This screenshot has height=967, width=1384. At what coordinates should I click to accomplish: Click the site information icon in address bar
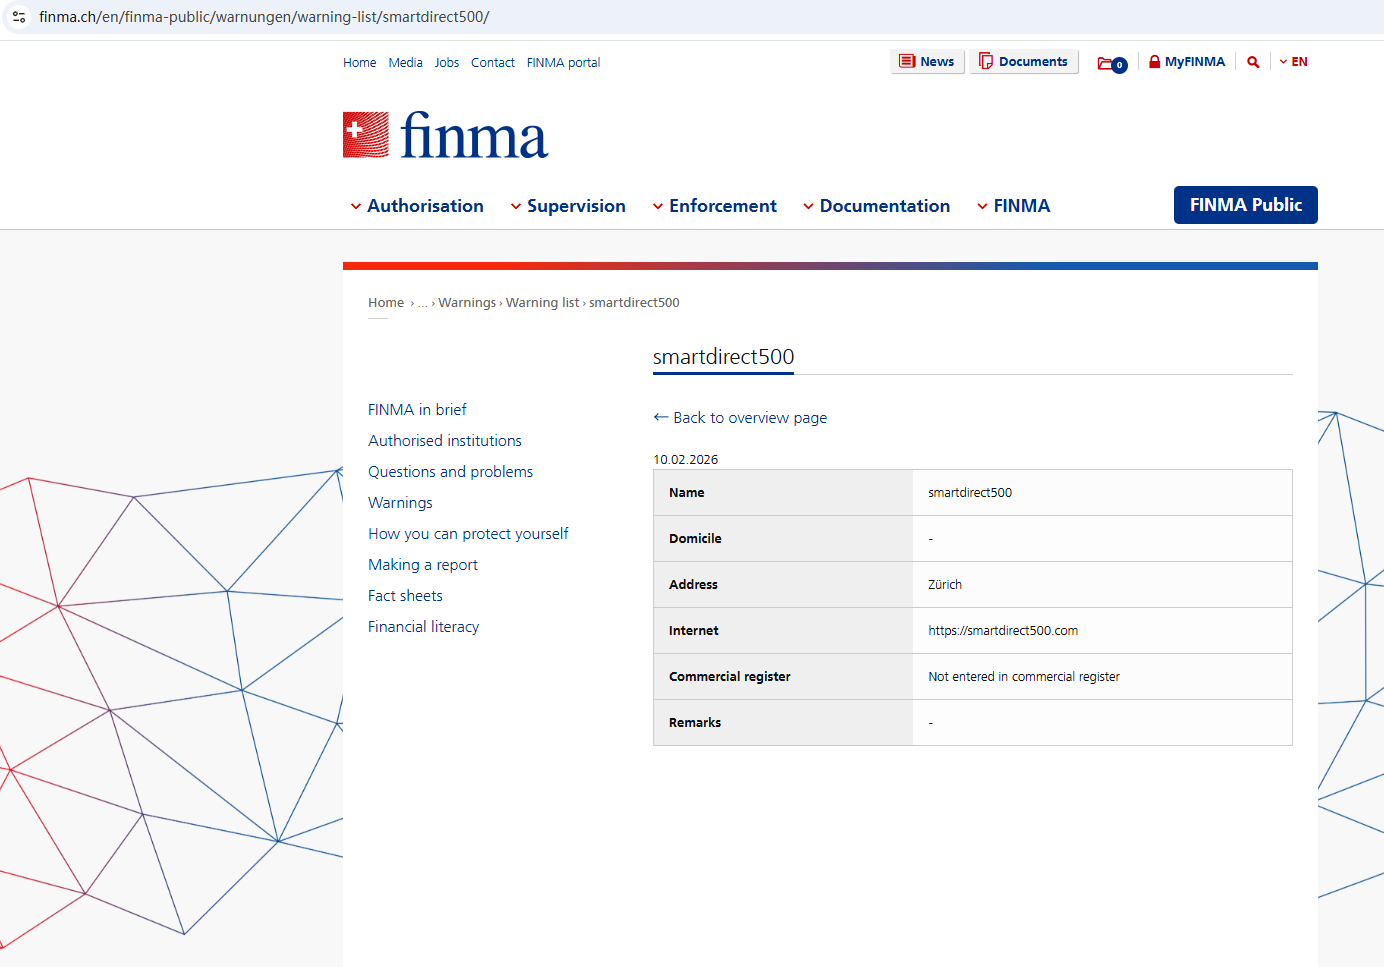(19, 17)
